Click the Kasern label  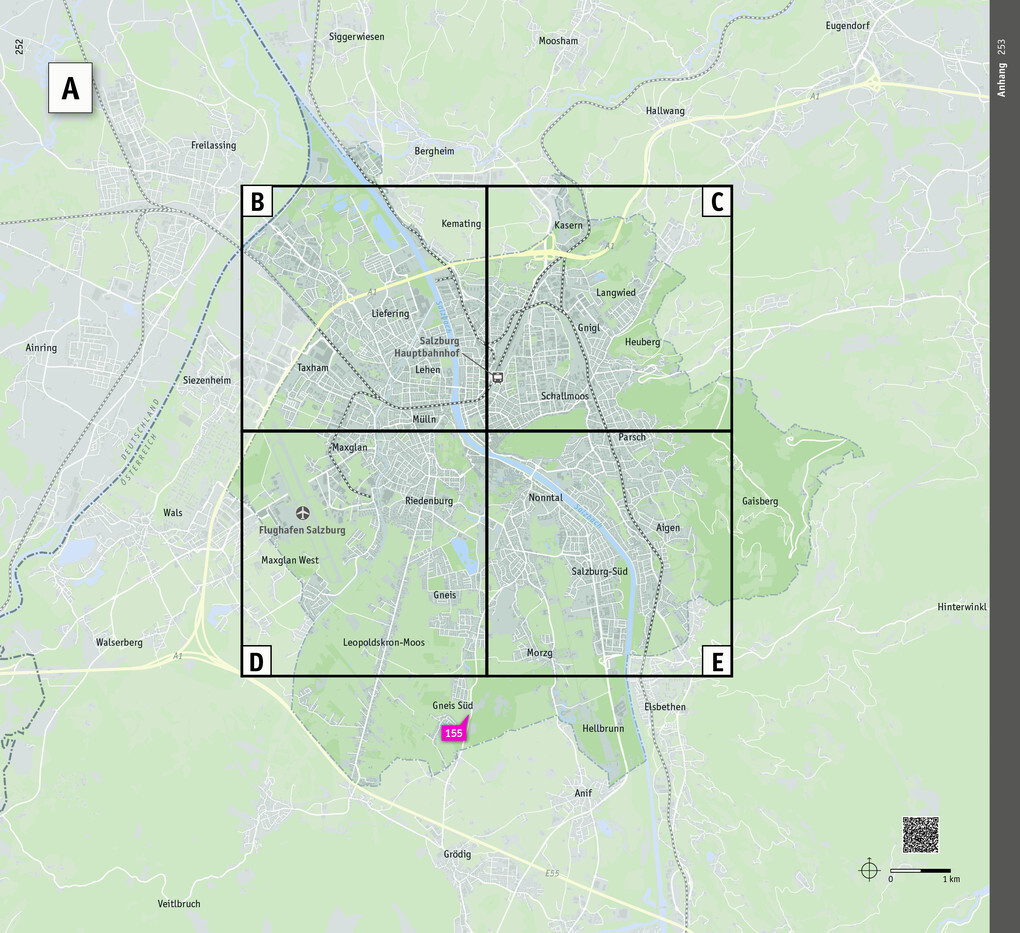(568, 225)
